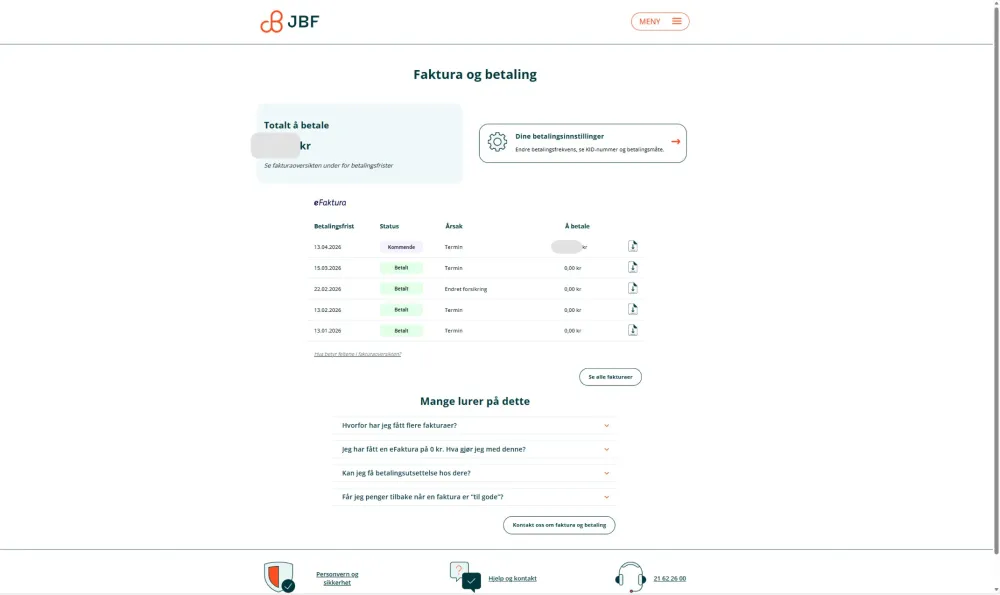This screenshot has height=595, width=1000.
Task: Click "Kontakt oss om faktura og betaling"
Action: [x=559, y=525]
